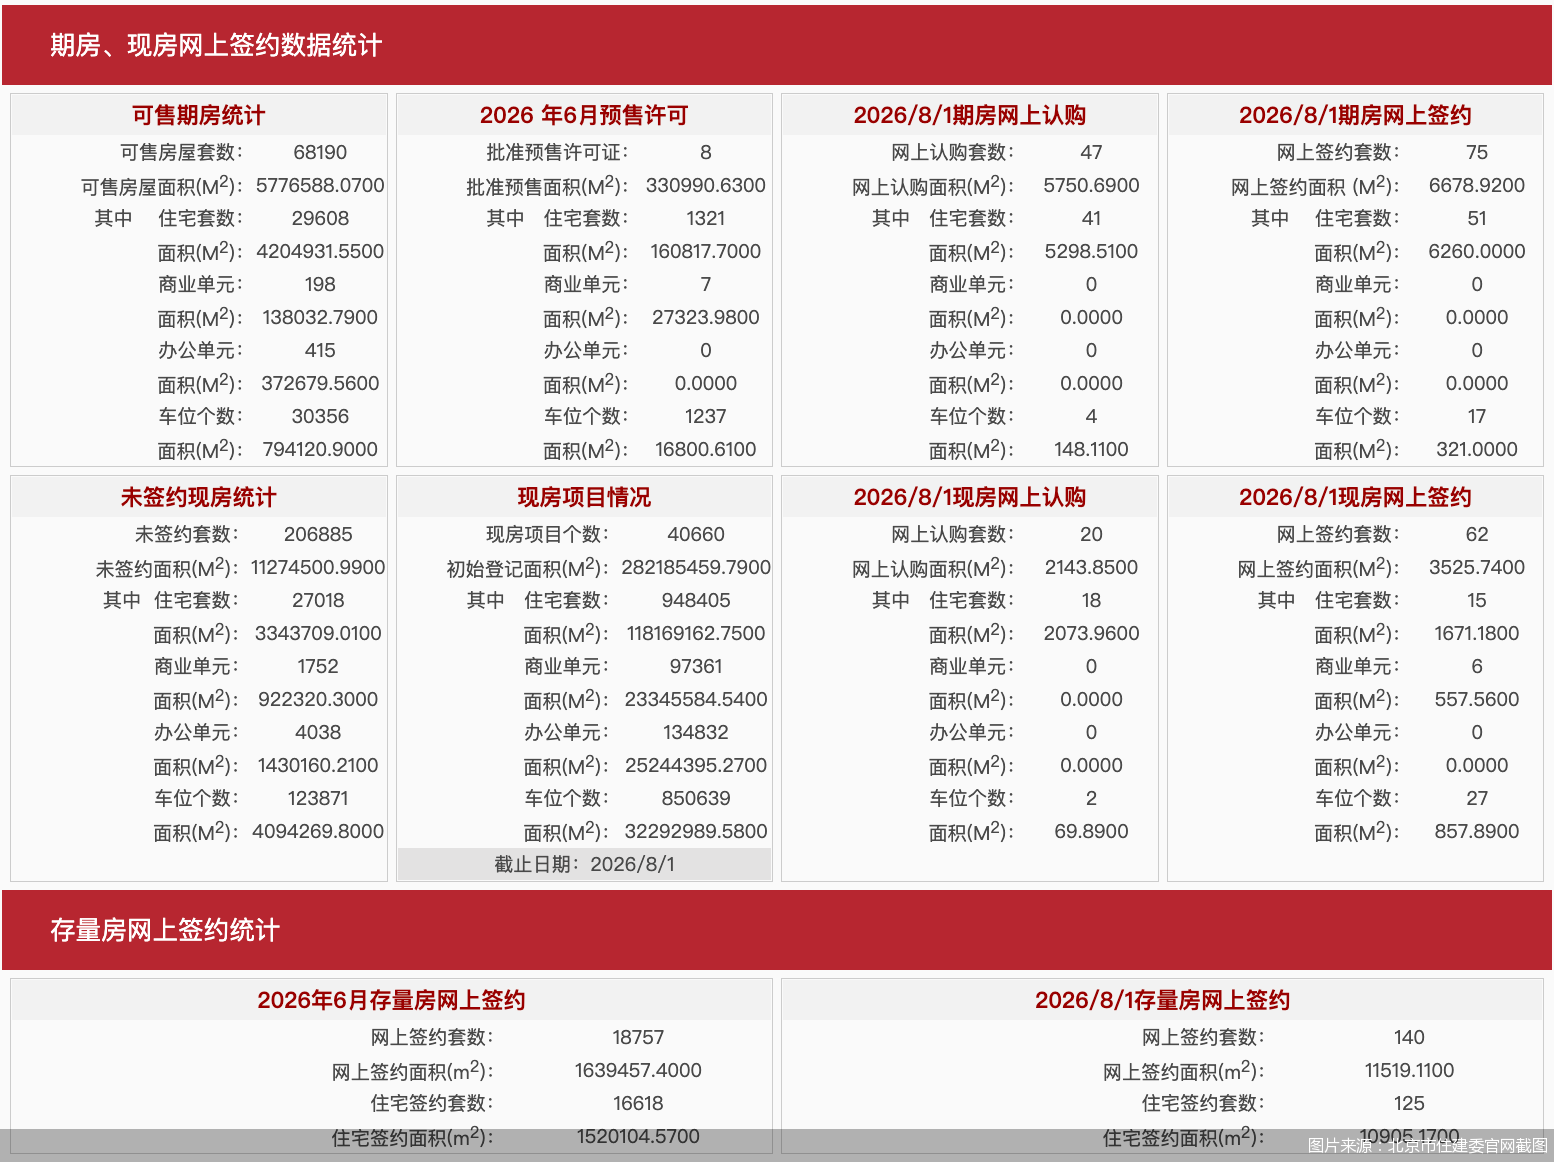
Task: Click the presale area value 330990.6300
Action: [706, 185]
